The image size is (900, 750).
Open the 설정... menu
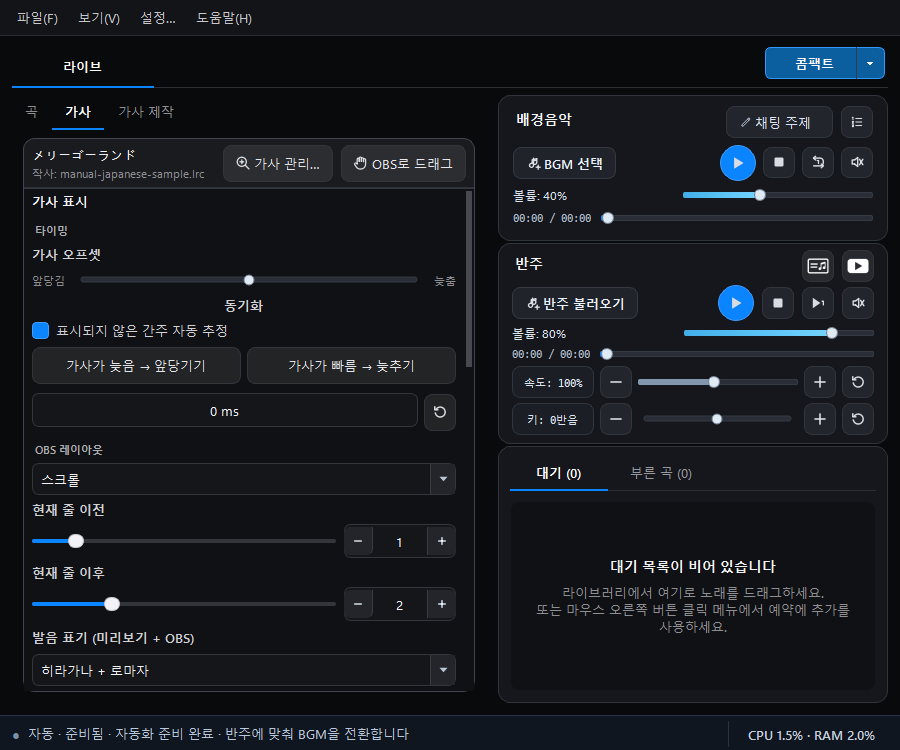click(x=158, y=18)
